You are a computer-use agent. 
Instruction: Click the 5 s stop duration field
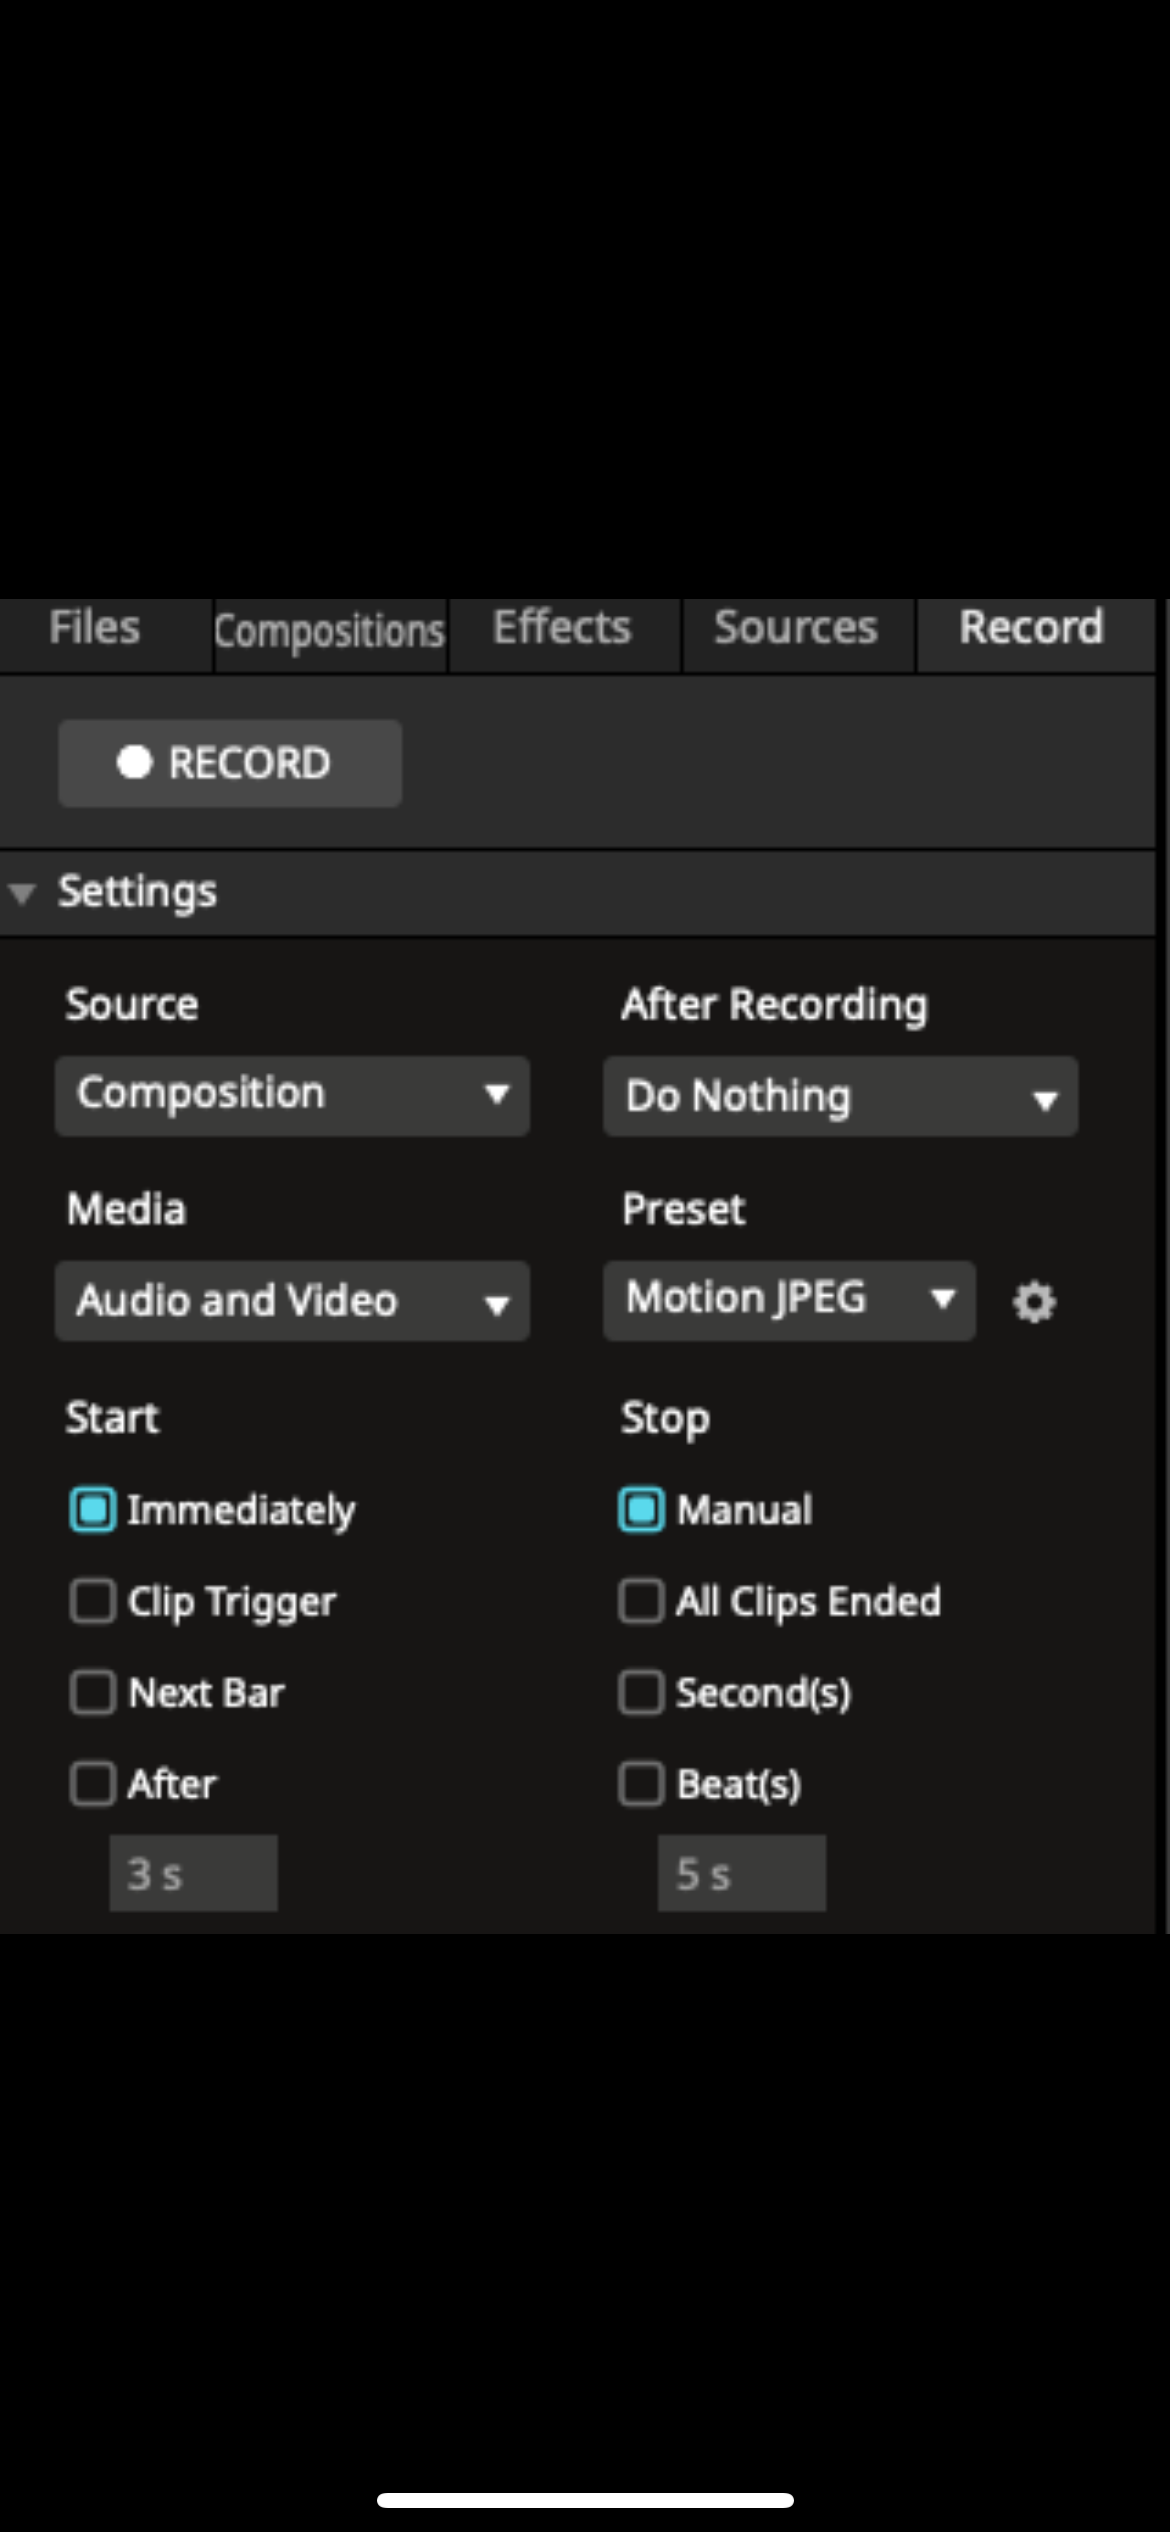(x=741, y=1873)
